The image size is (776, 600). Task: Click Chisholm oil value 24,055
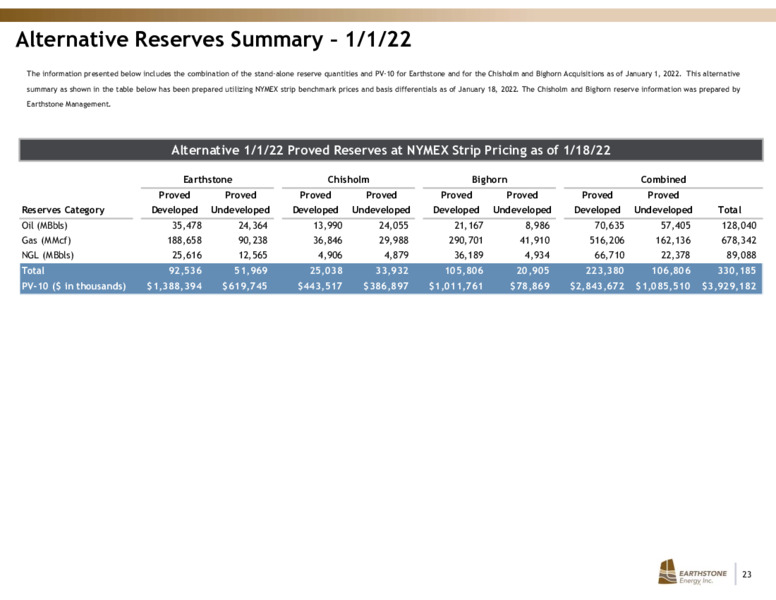tap(393, 226)
